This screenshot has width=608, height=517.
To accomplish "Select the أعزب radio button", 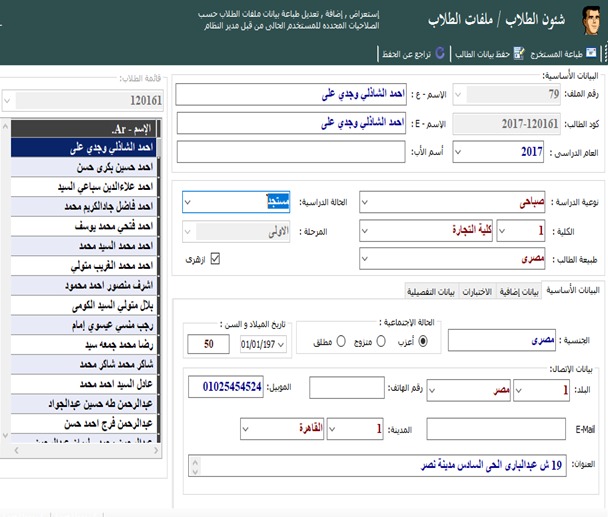I will [423, 341].
